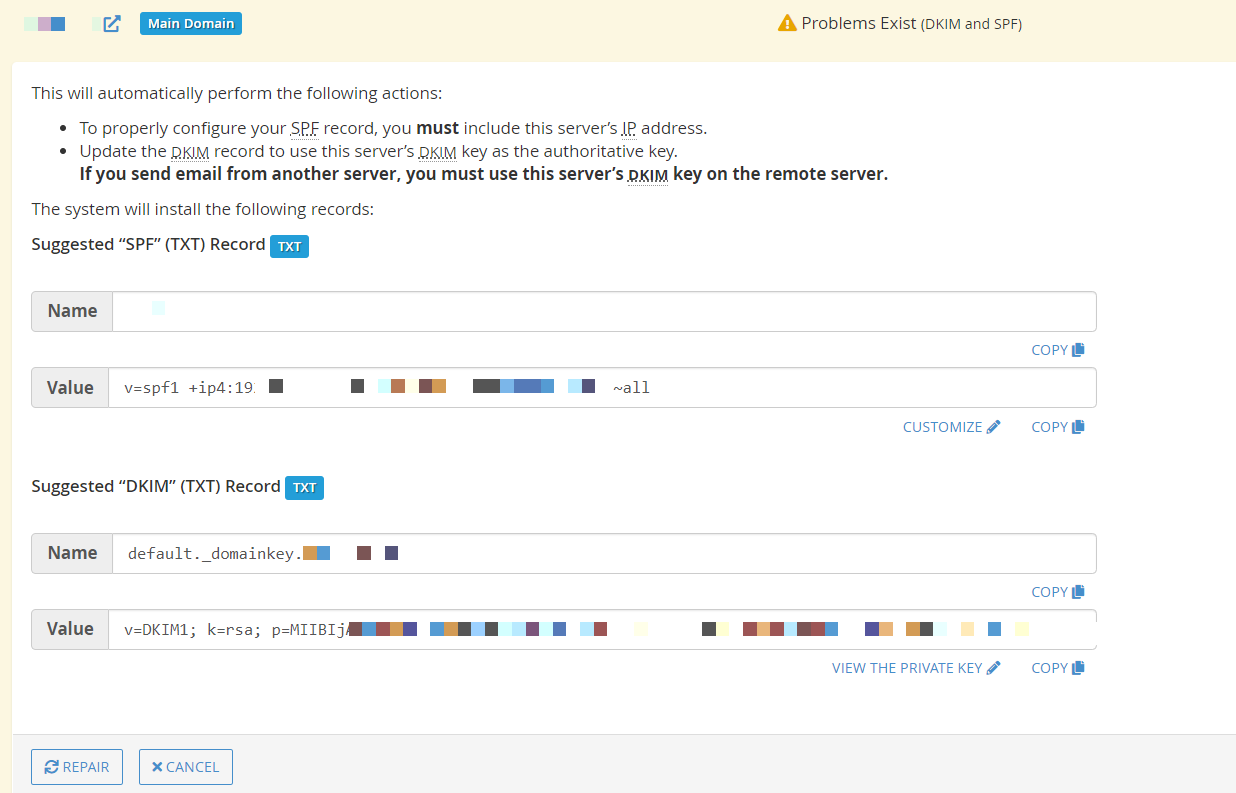Open the SPF record customization editor

[942, 426]
